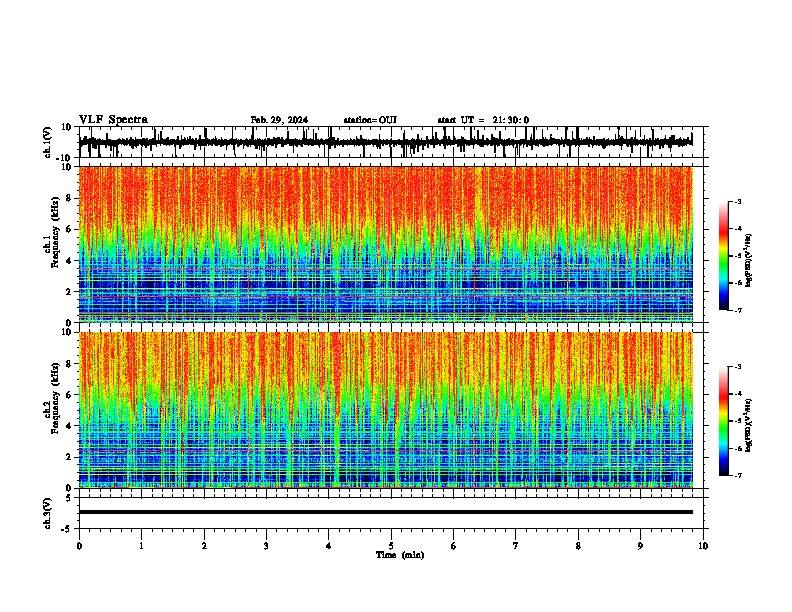
Task: Click the "6" kHz tick on ch.1 spectrogram
Action: [x=70, y=229]
